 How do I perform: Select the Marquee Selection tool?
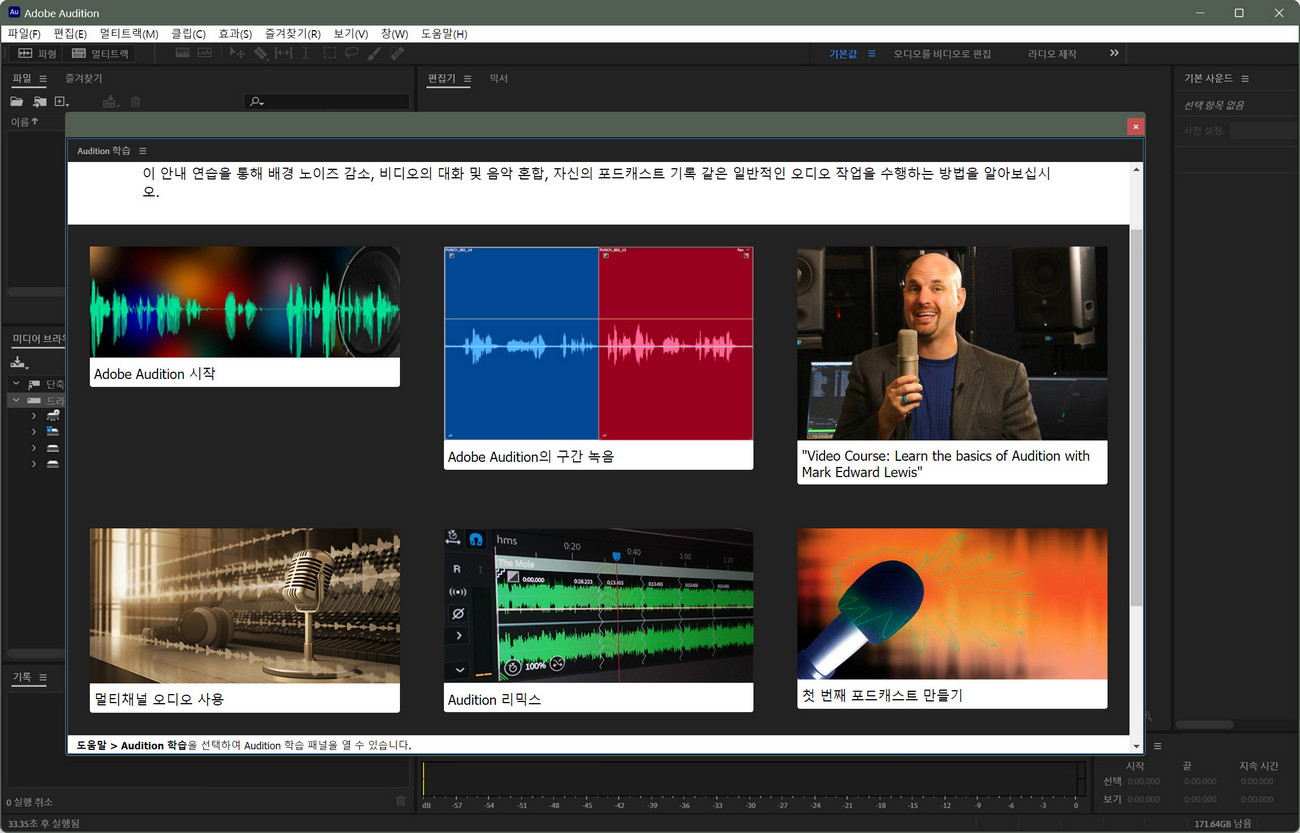329,53
